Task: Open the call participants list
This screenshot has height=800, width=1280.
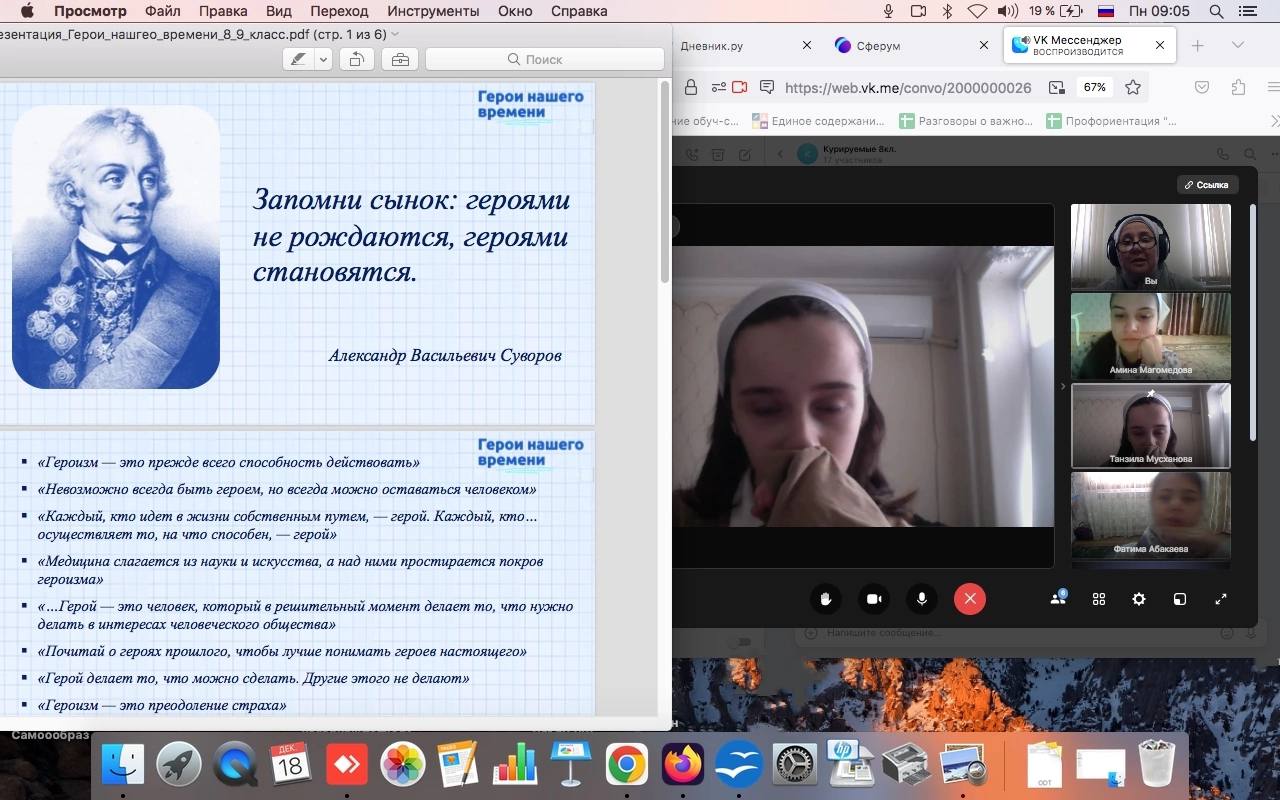Action: [x=1058, y=599]
